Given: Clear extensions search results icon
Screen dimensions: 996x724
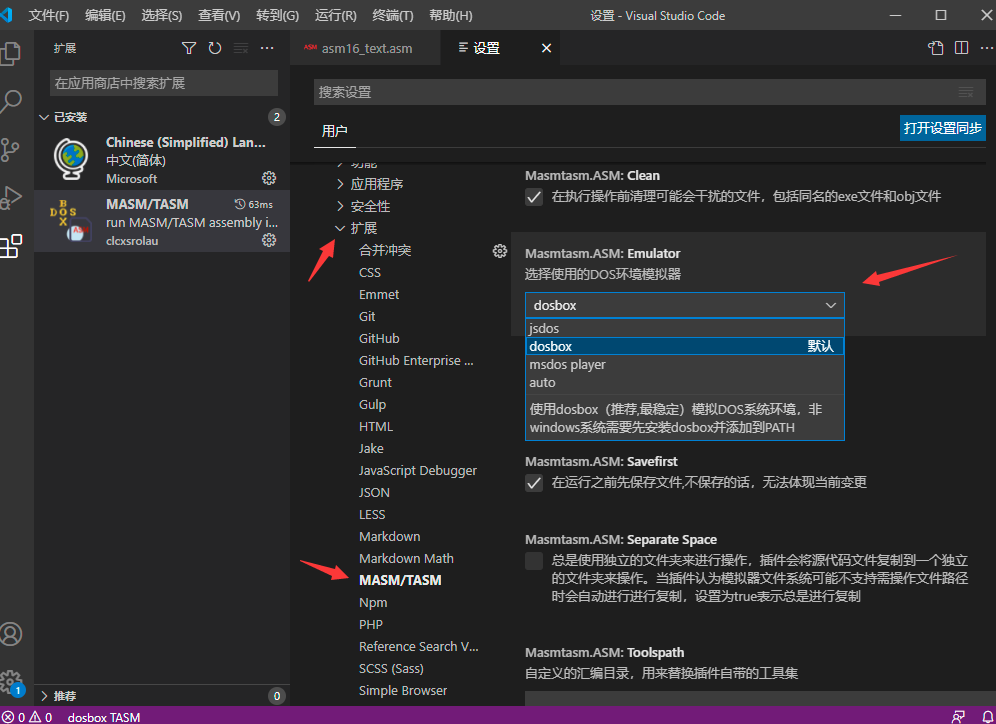Looking at the screenshot, I should pyautogui.click(x=241, y=48).
